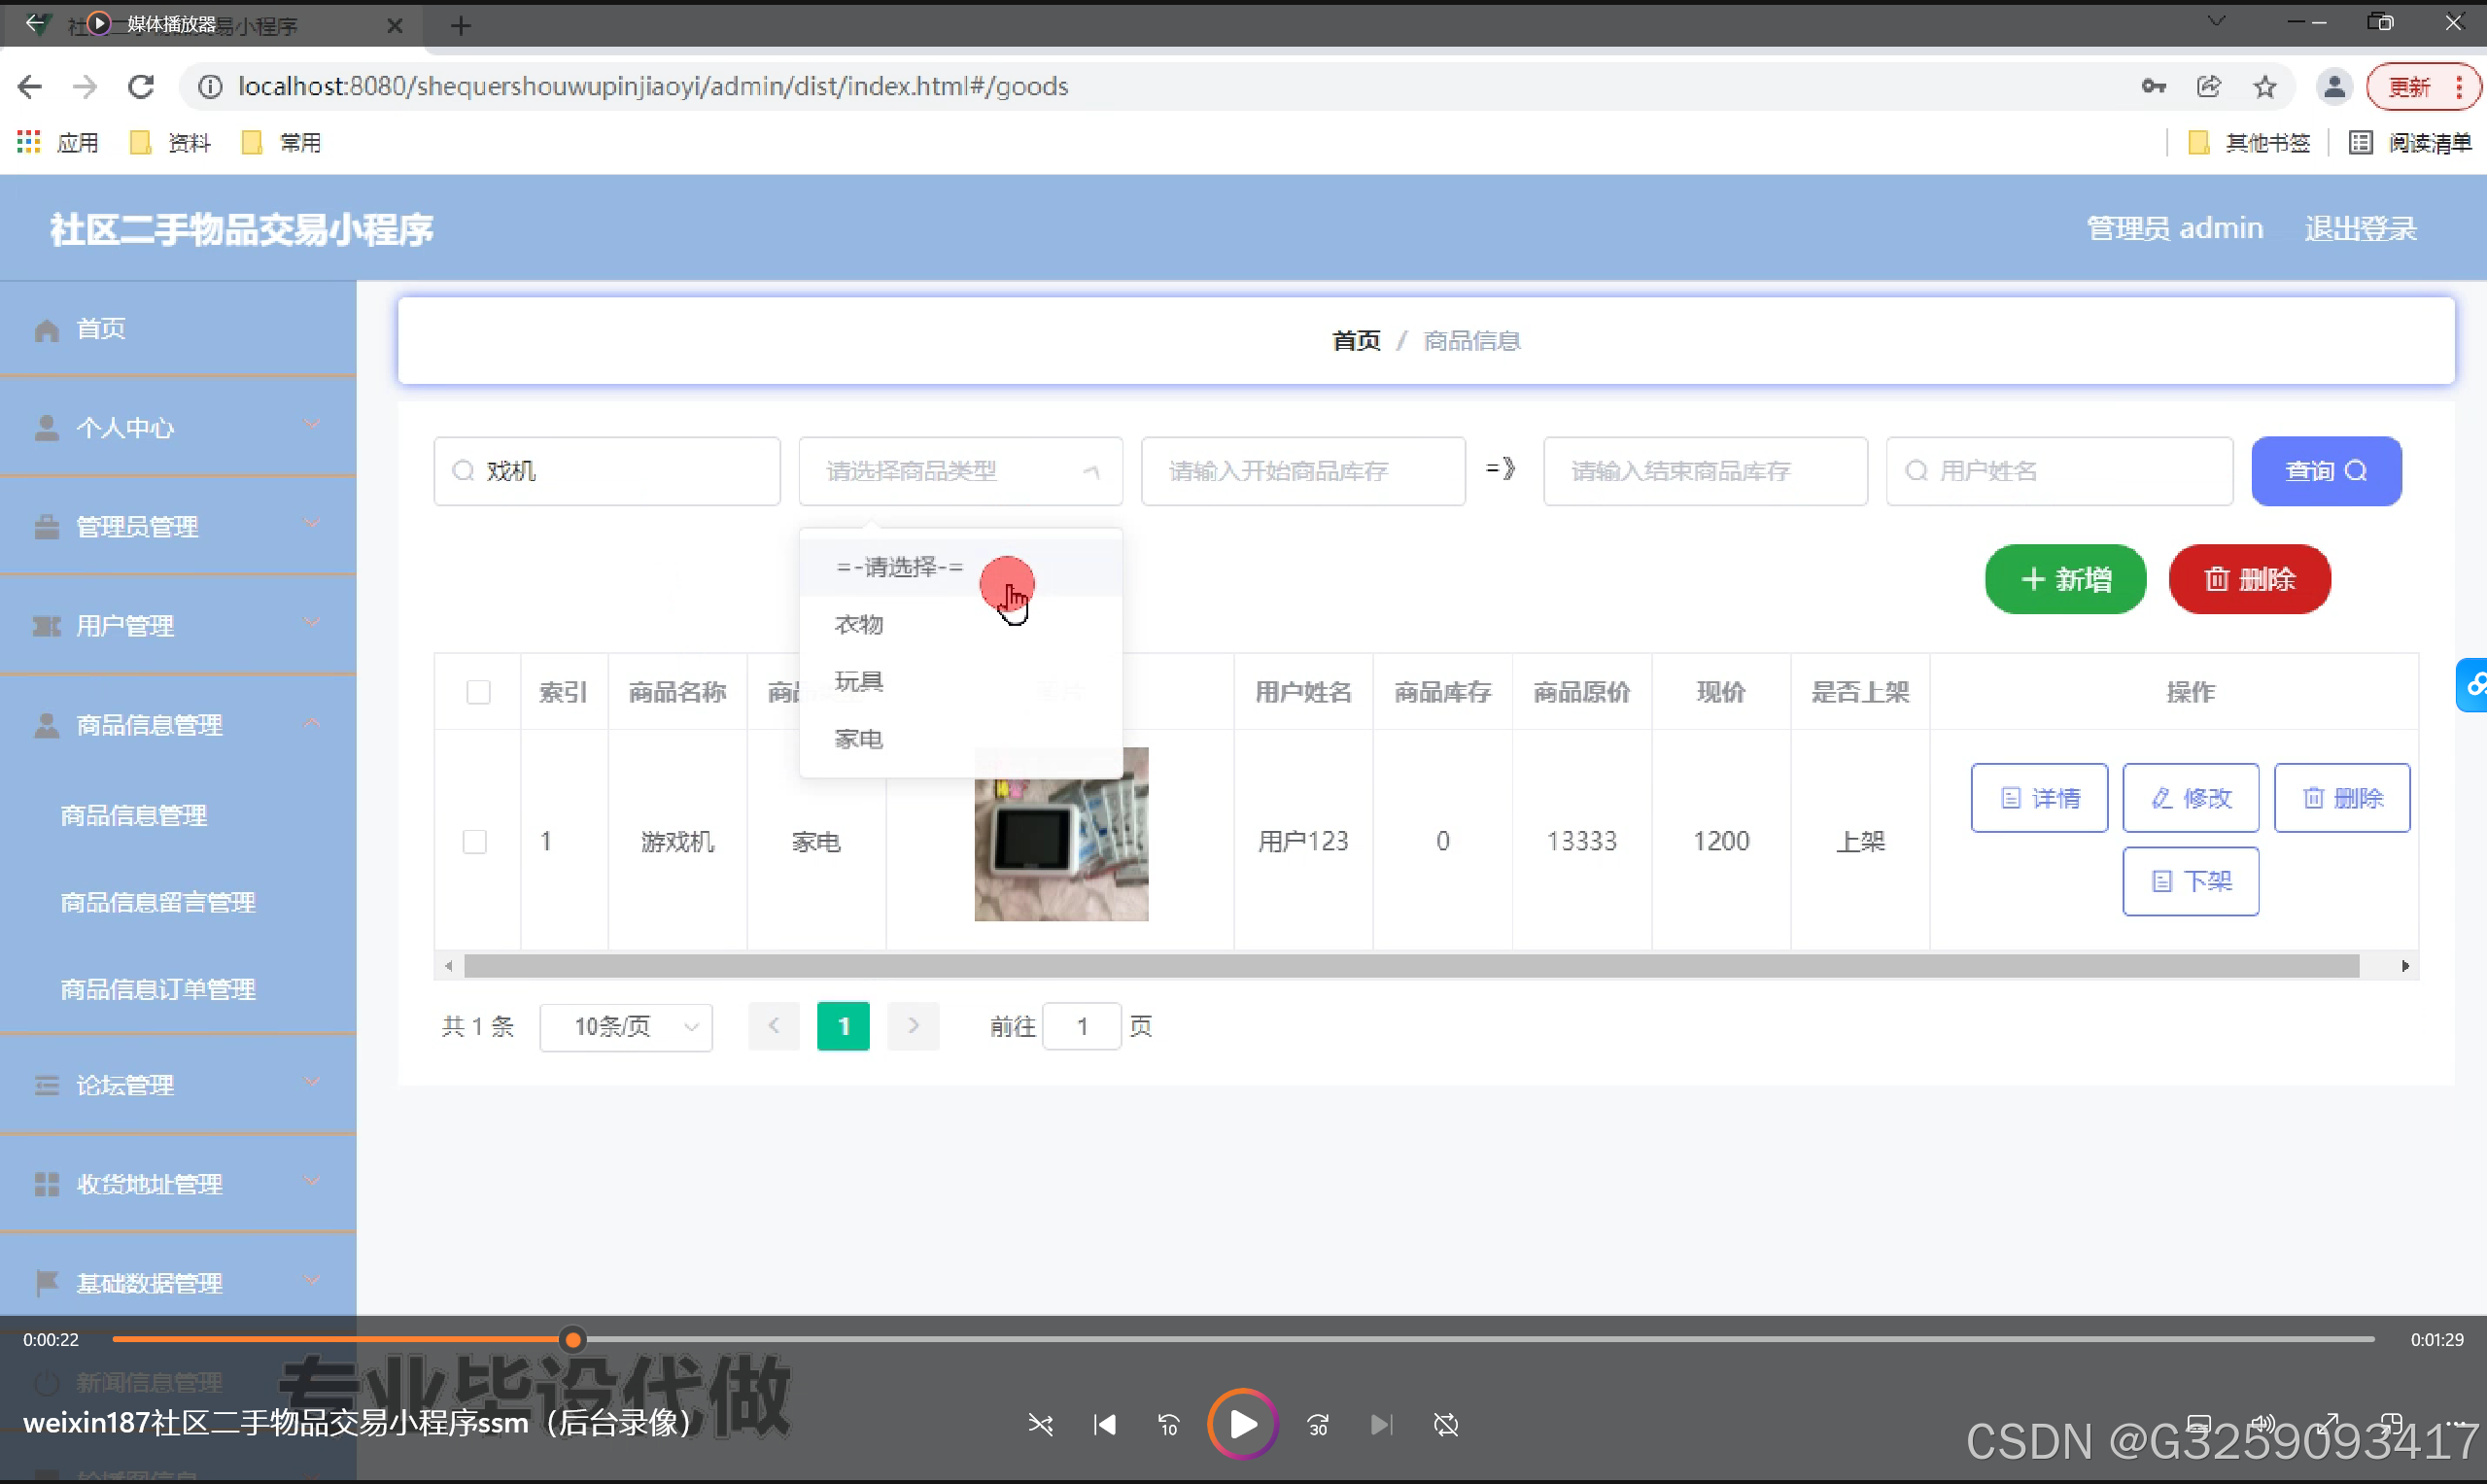Image resolution: width=2487 pixels, height=1484 pixels.
Task: Rewind 10 seconds in the player
Action: click(1168, 1424)
